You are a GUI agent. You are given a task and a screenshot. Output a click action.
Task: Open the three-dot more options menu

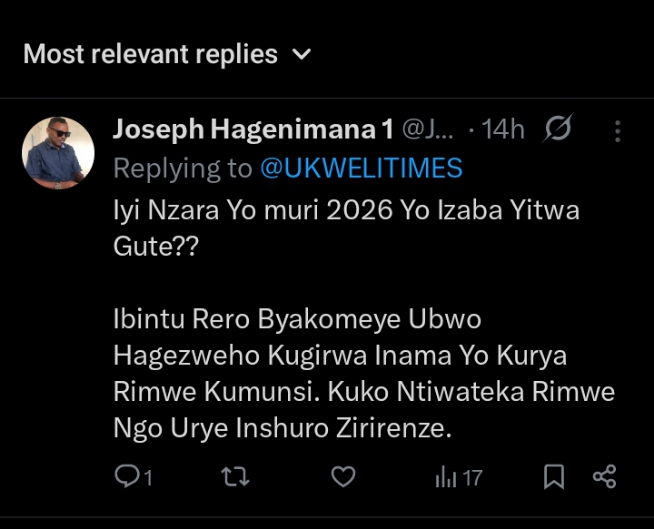pos(618,131)
